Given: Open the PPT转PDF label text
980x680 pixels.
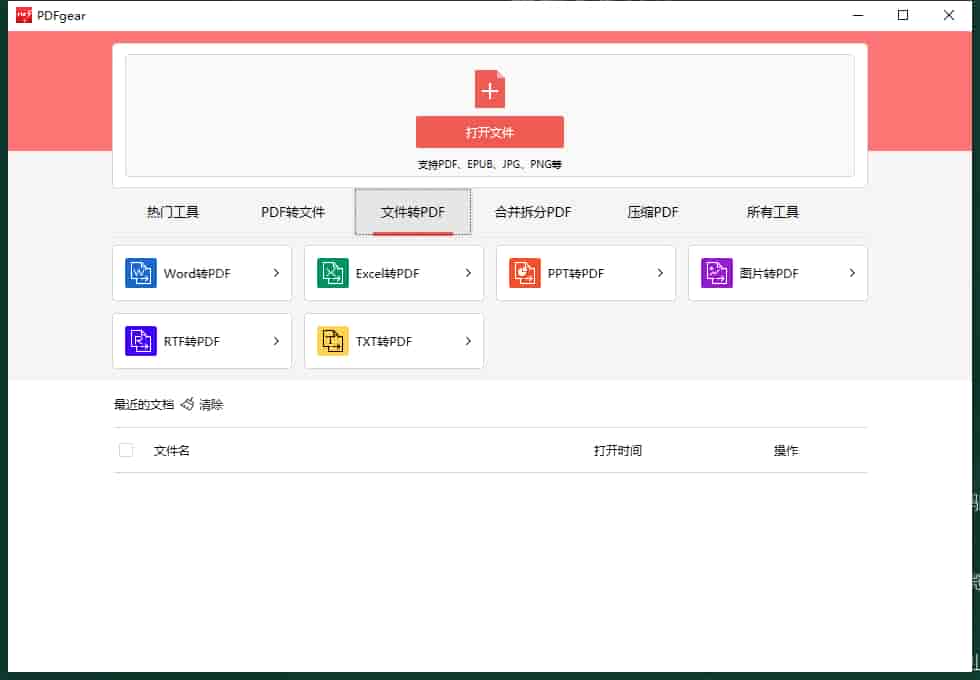Looking at the screenshot, I should coord(576,273).
